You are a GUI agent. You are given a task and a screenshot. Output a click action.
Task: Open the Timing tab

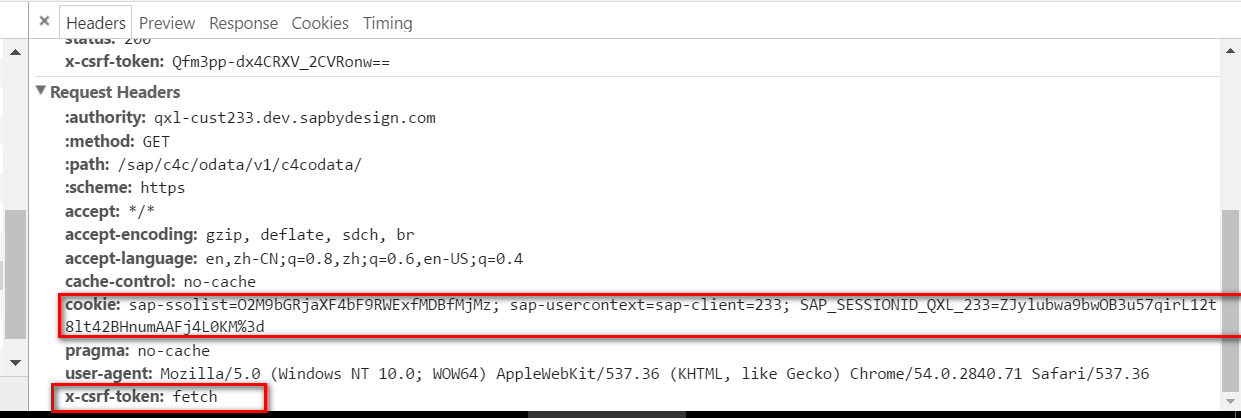point(388,22)
